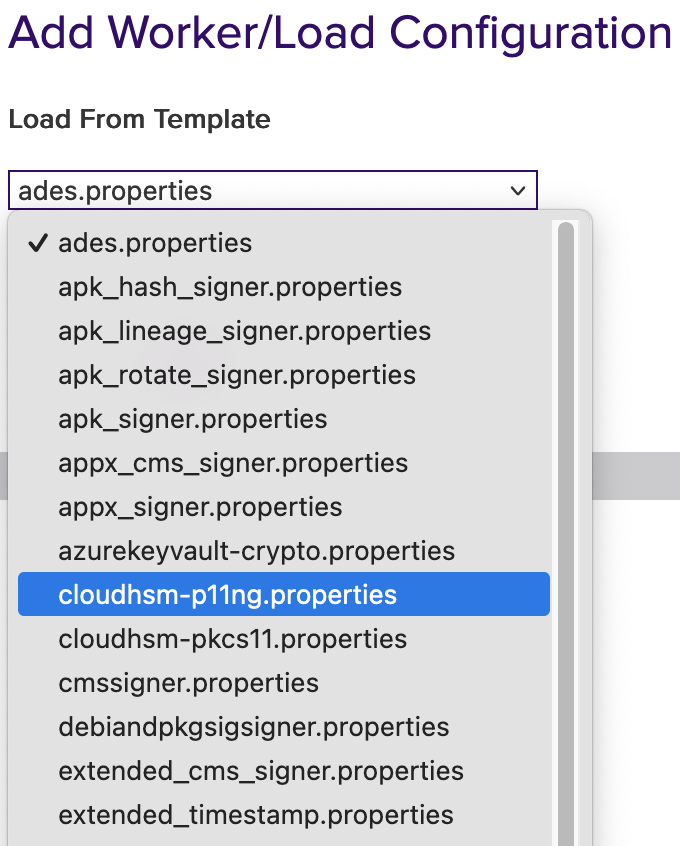Viewport: 680px width, 846px height.
Task: Pick apk_rotate_signer.properties template
Action: pos(237,375)
